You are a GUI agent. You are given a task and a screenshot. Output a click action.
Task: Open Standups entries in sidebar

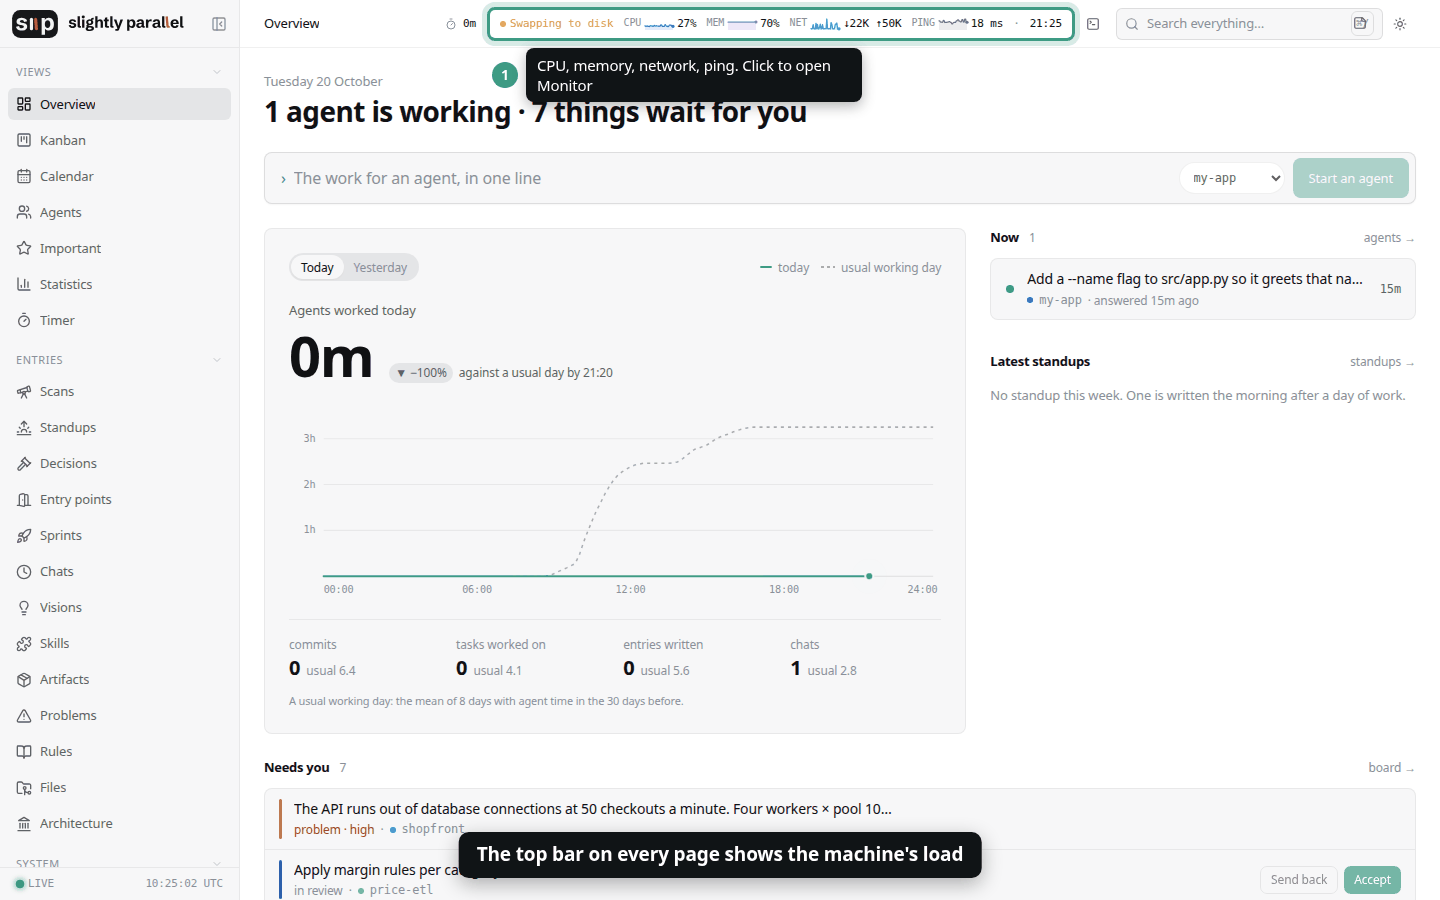tap(119, 427)
